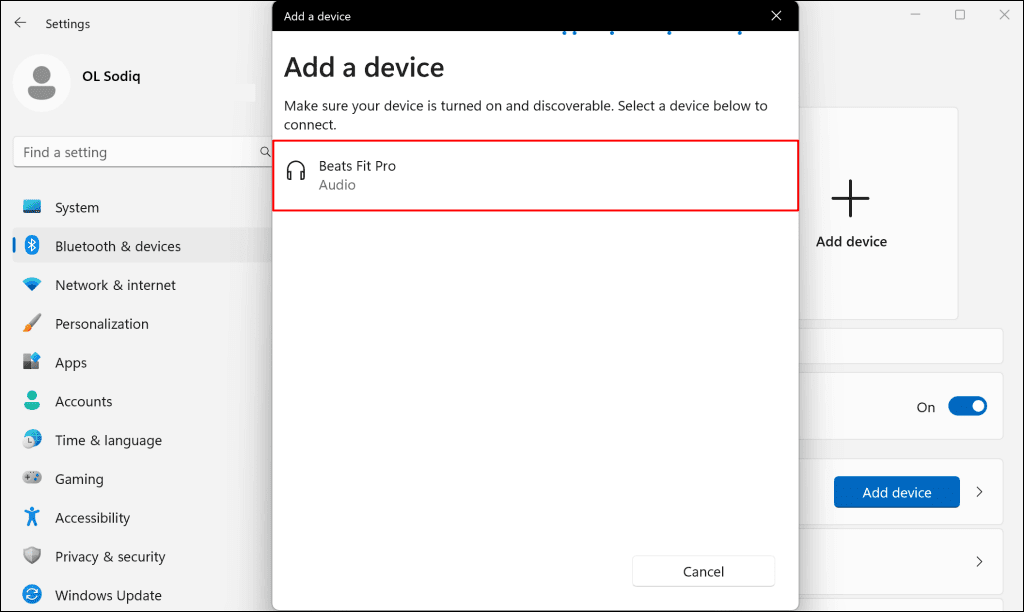Cancel the Add a device dialog
This screenshot has width=1024, height=612.
click(x=703, y=572)
